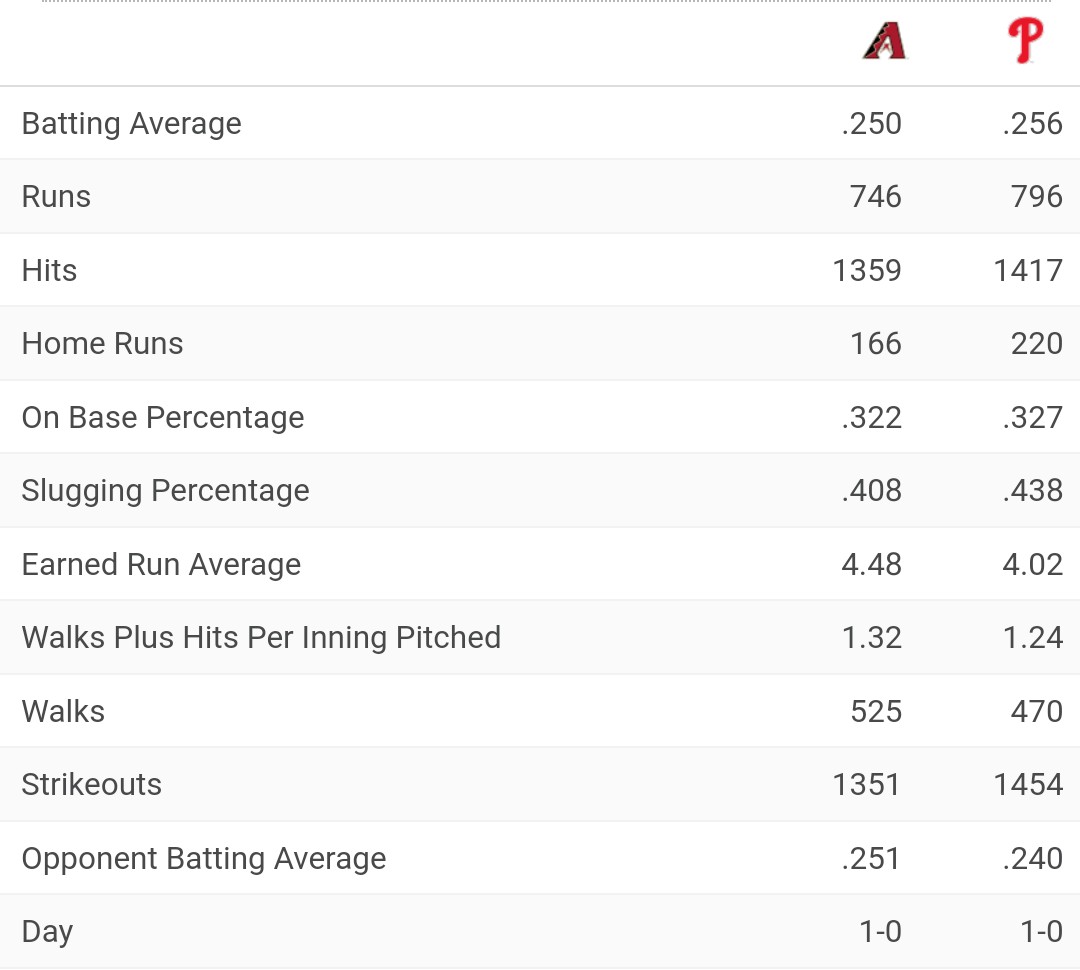
Task: Click the Phillies Strikeouts value 1454
Action: pyautogui.click(x=1027, y=785)
